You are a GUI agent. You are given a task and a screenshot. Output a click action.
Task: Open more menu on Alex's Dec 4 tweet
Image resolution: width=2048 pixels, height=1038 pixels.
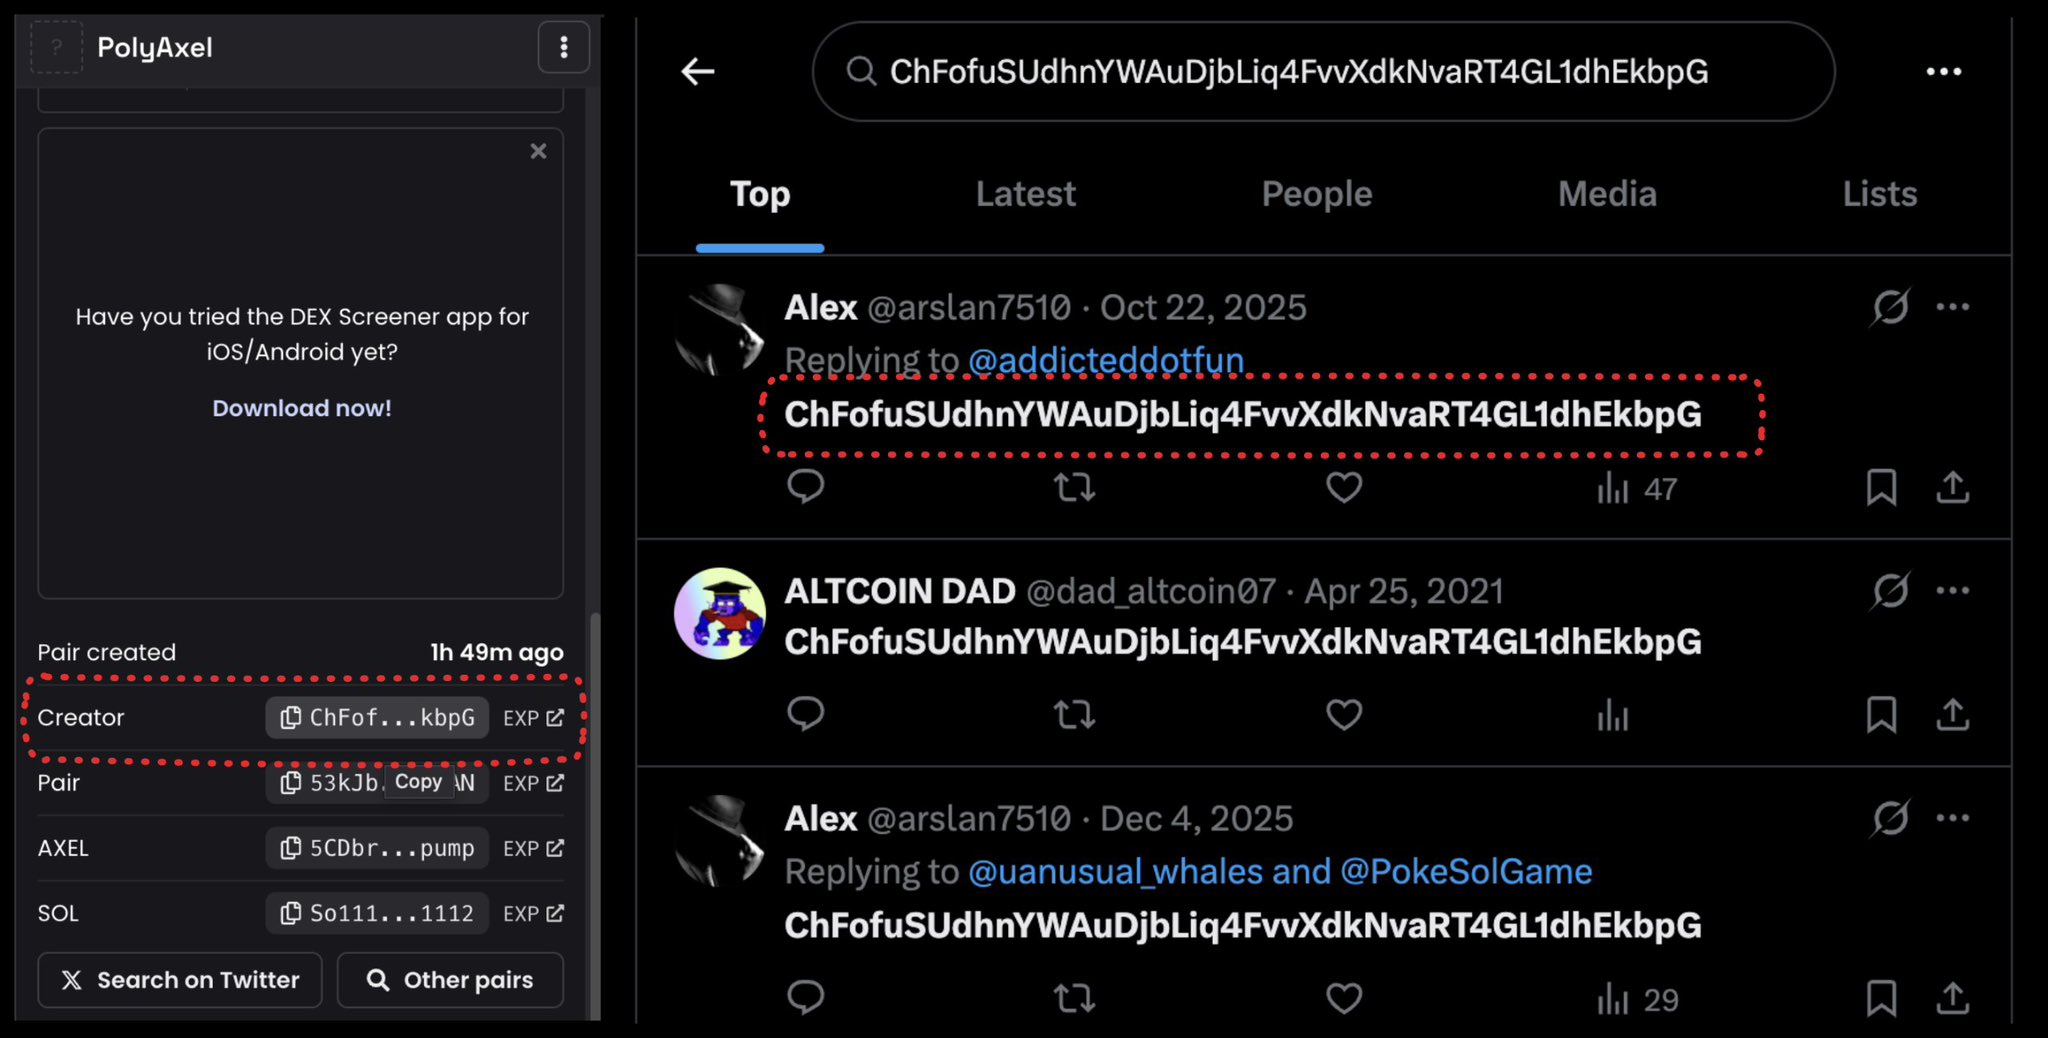1952,818
